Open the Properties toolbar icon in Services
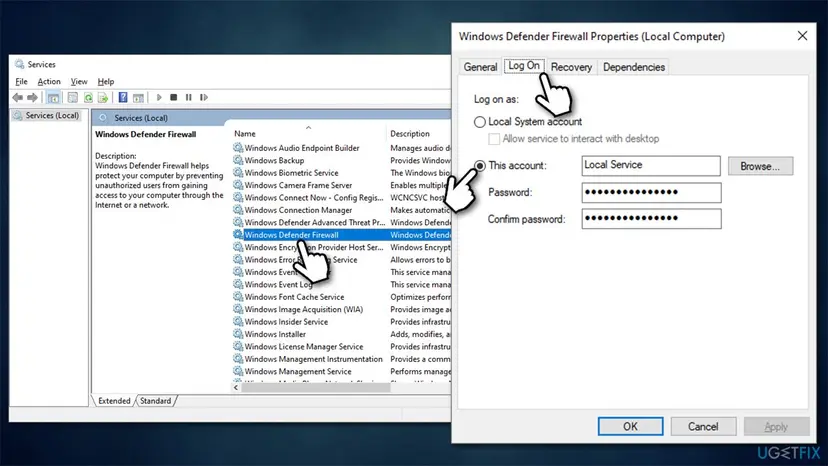This screenshot has height=466, width=828. click(73, 97)
